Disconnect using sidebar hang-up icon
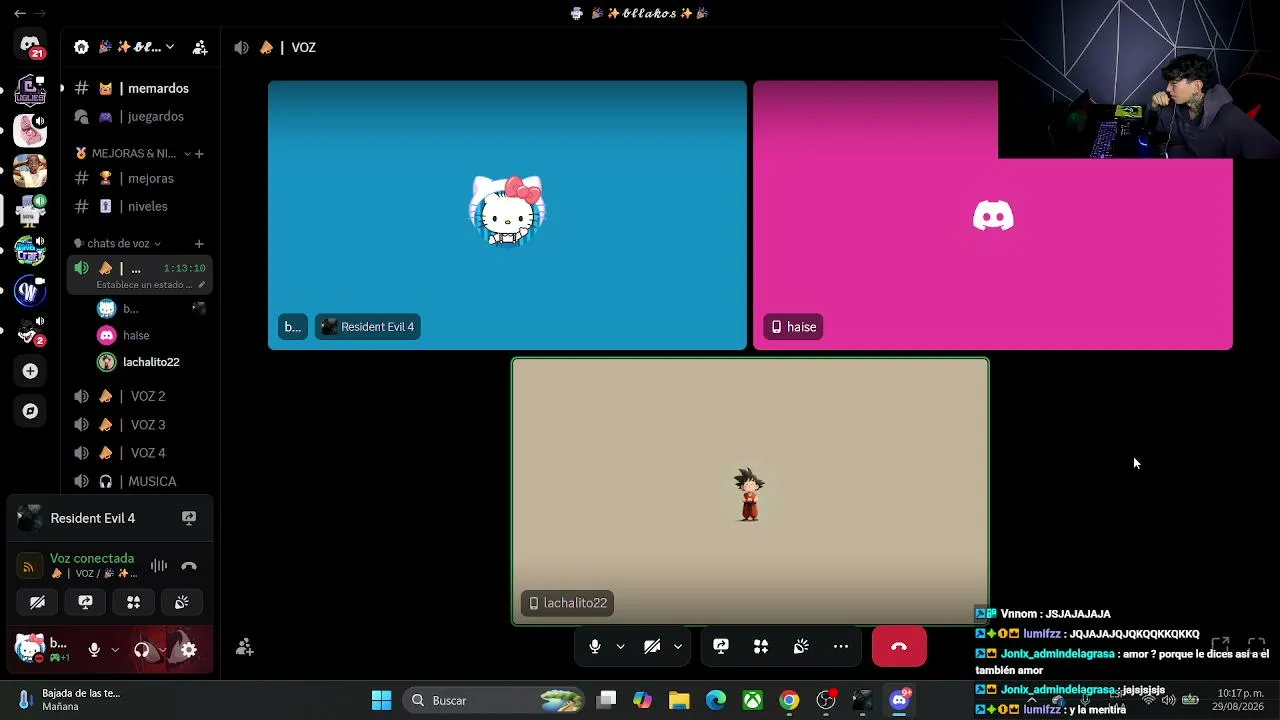 pos(189,566)
